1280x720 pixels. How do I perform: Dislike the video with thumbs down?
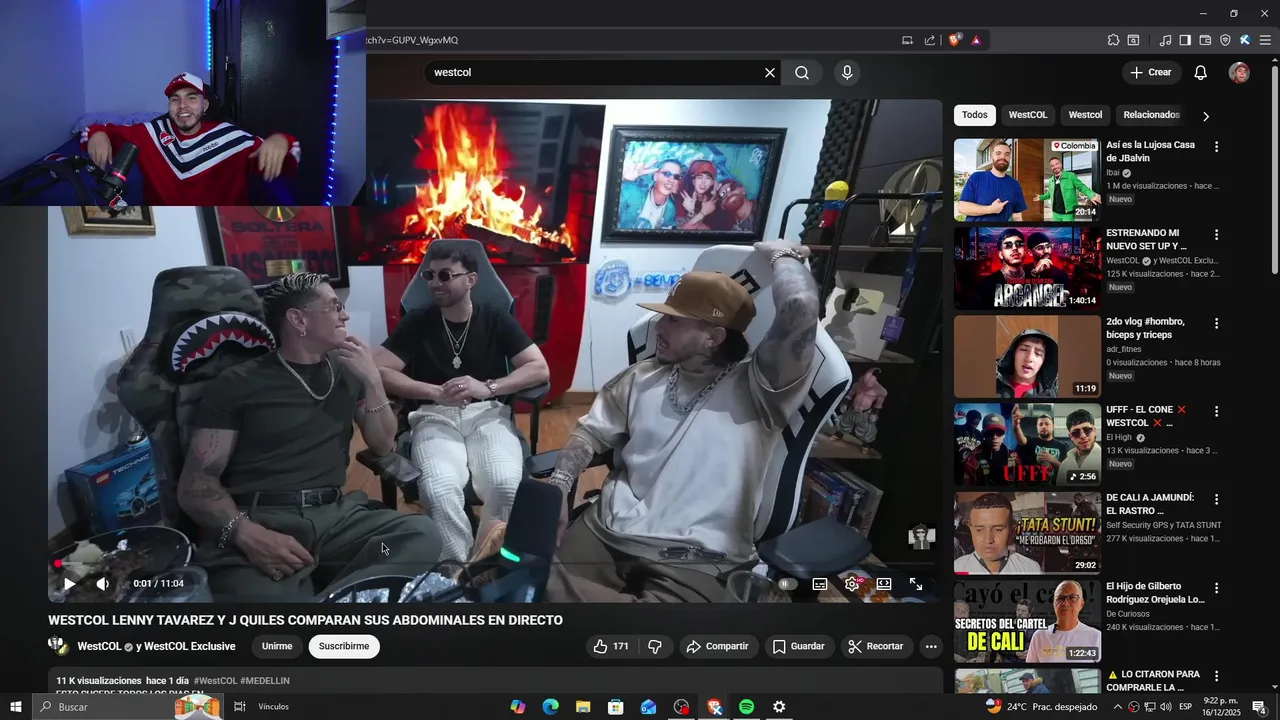[x=655, y=646]
